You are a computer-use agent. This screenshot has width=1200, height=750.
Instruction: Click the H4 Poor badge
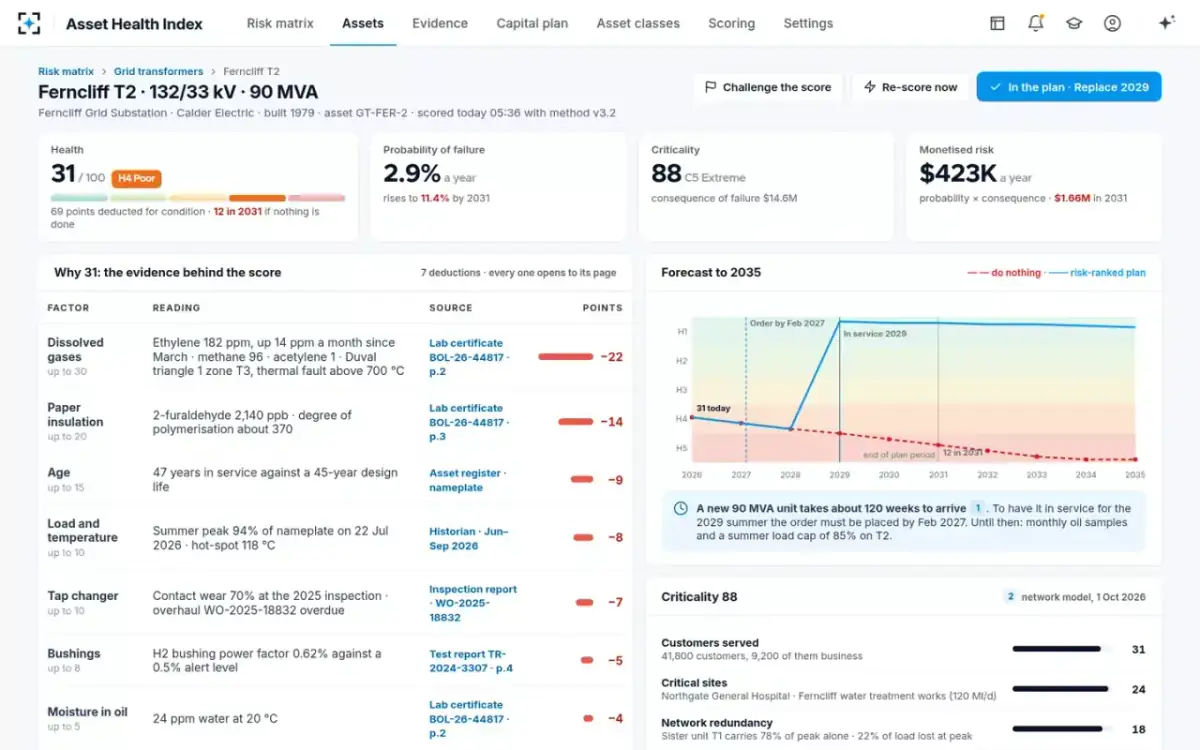136,178
